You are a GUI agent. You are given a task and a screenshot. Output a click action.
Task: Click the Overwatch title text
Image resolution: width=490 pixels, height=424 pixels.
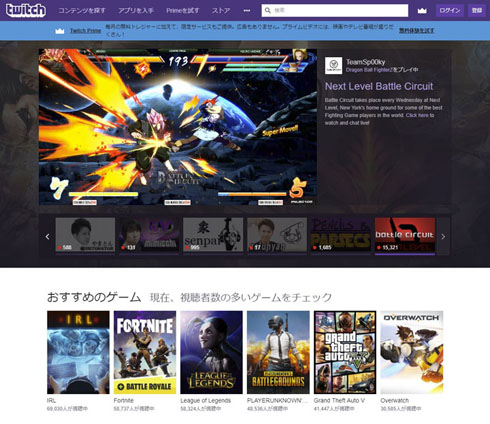[395, 400]
